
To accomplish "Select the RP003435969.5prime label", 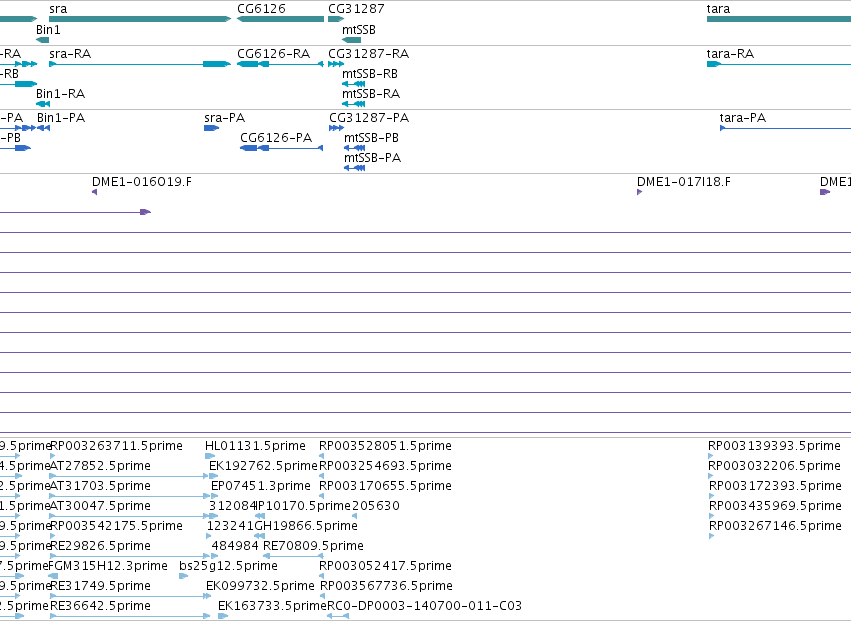I will 775,506.
